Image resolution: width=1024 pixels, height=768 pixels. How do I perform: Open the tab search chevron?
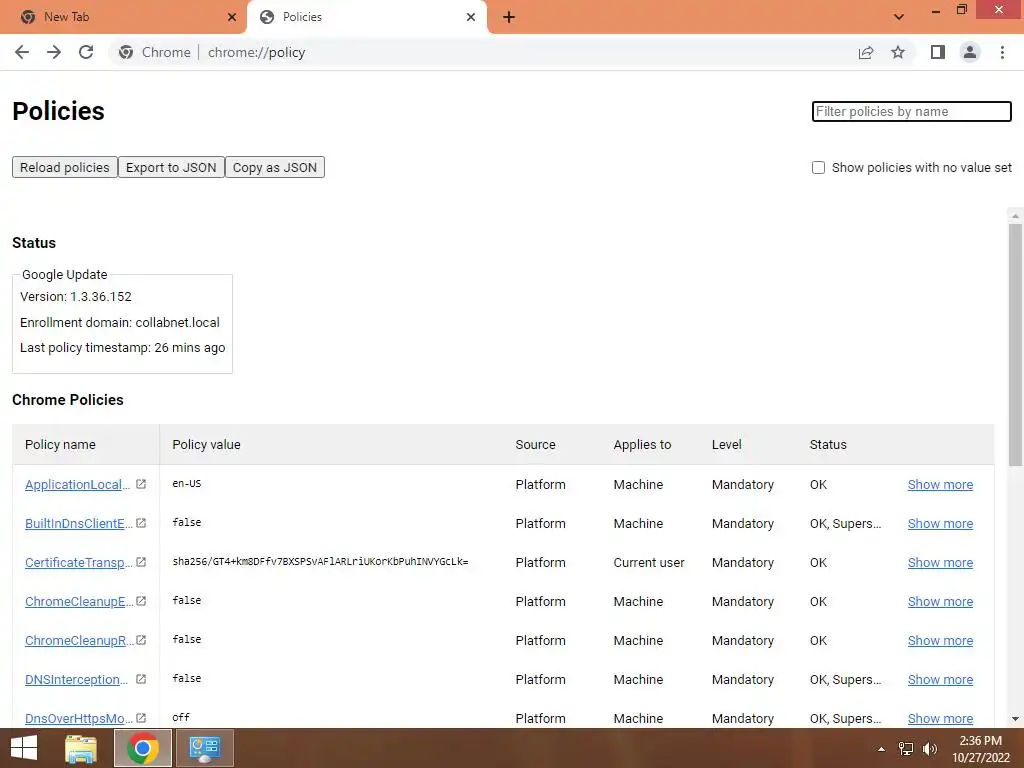(x=899, y=17)
